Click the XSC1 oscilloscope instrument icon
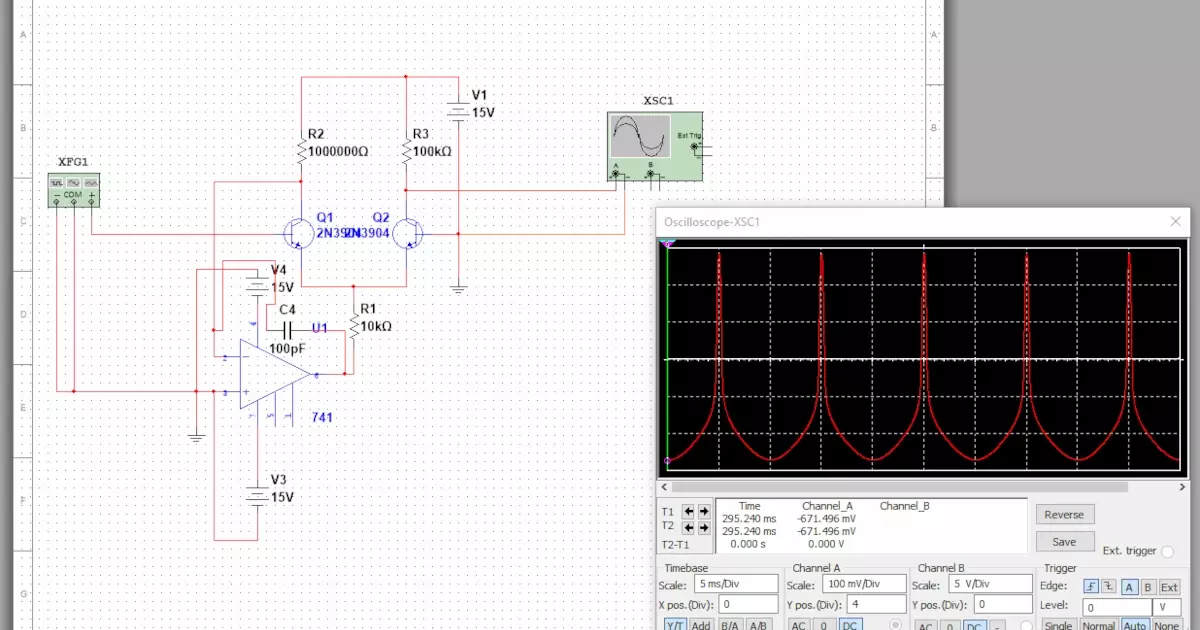This screenshot has height=630, width=1200. 655,145
